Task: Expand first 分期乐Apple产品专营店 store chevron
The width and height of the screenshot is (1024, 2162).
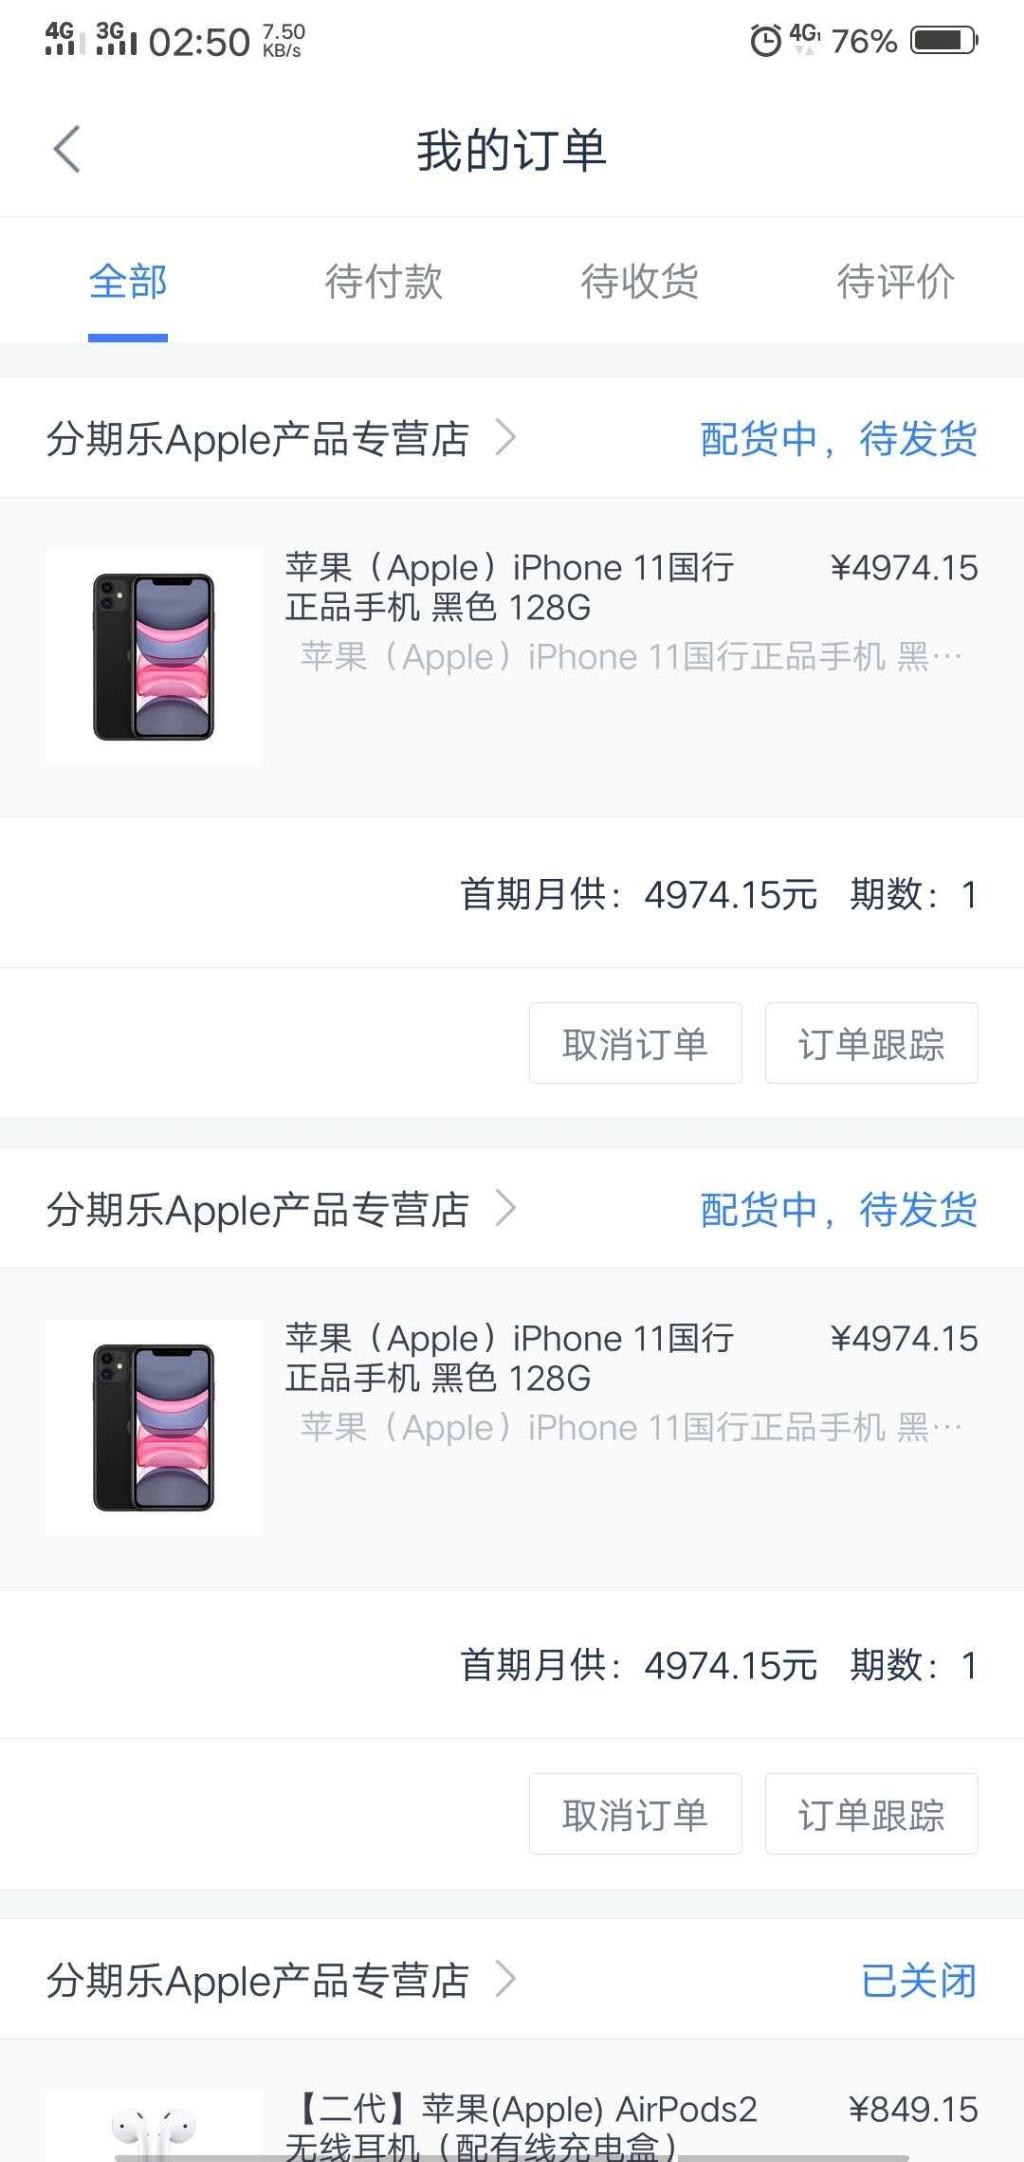Action: pyautogui.click(x=506, y=437)
